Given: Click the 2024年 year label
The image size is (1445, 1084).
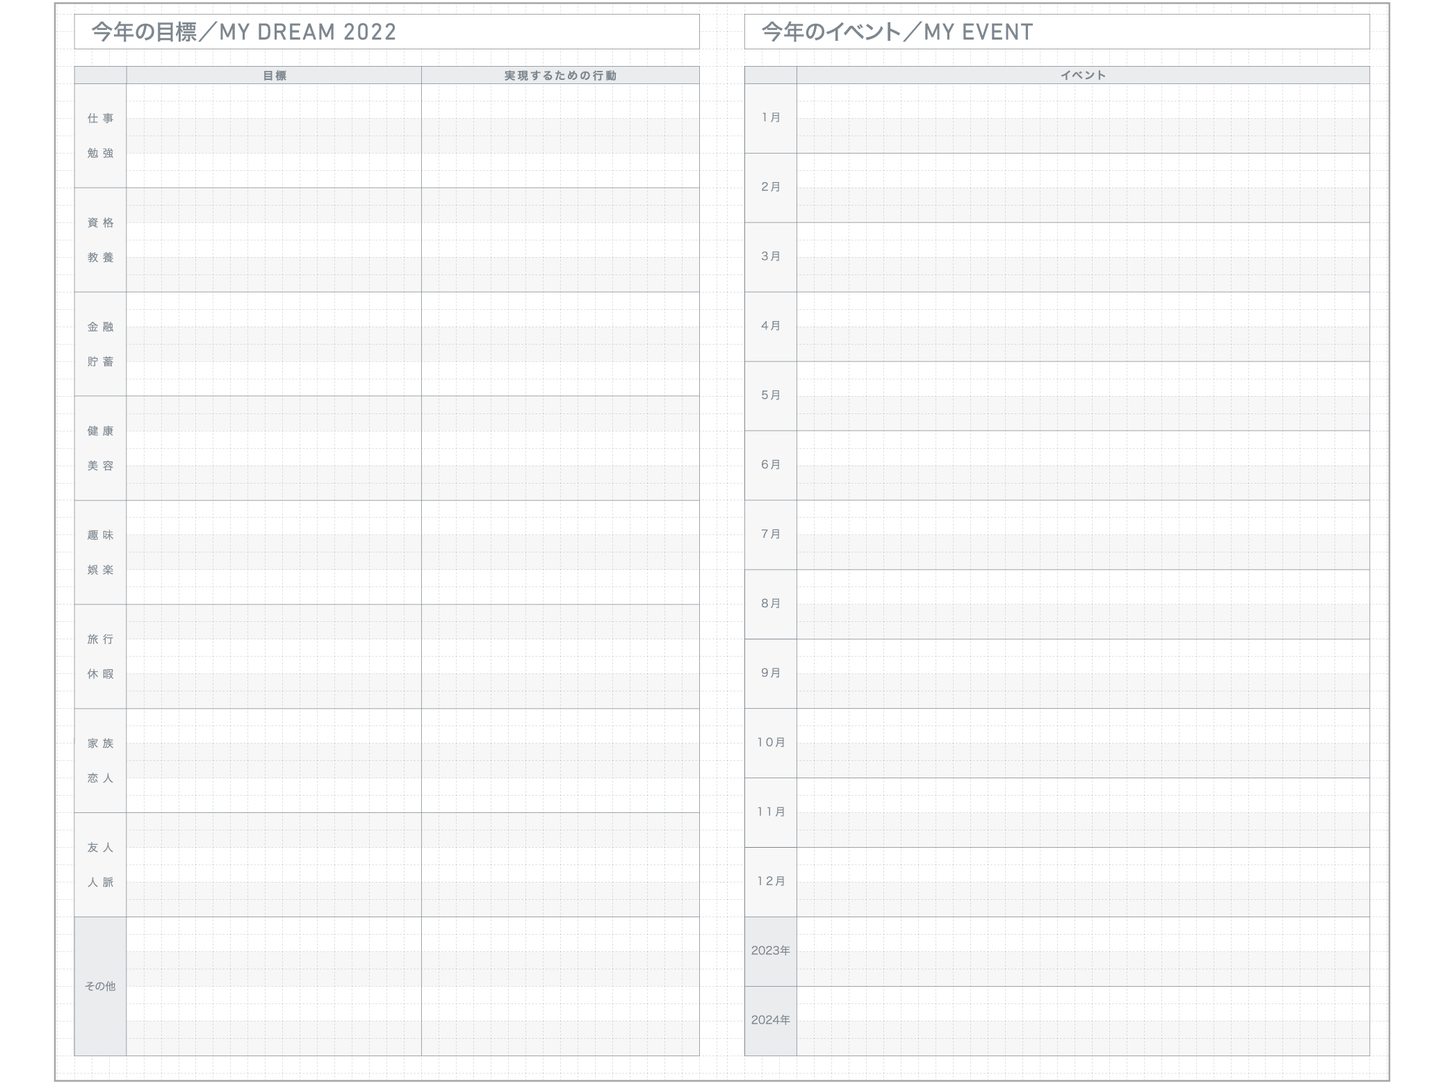Looking at the screenshot, I should (771, 1020).
